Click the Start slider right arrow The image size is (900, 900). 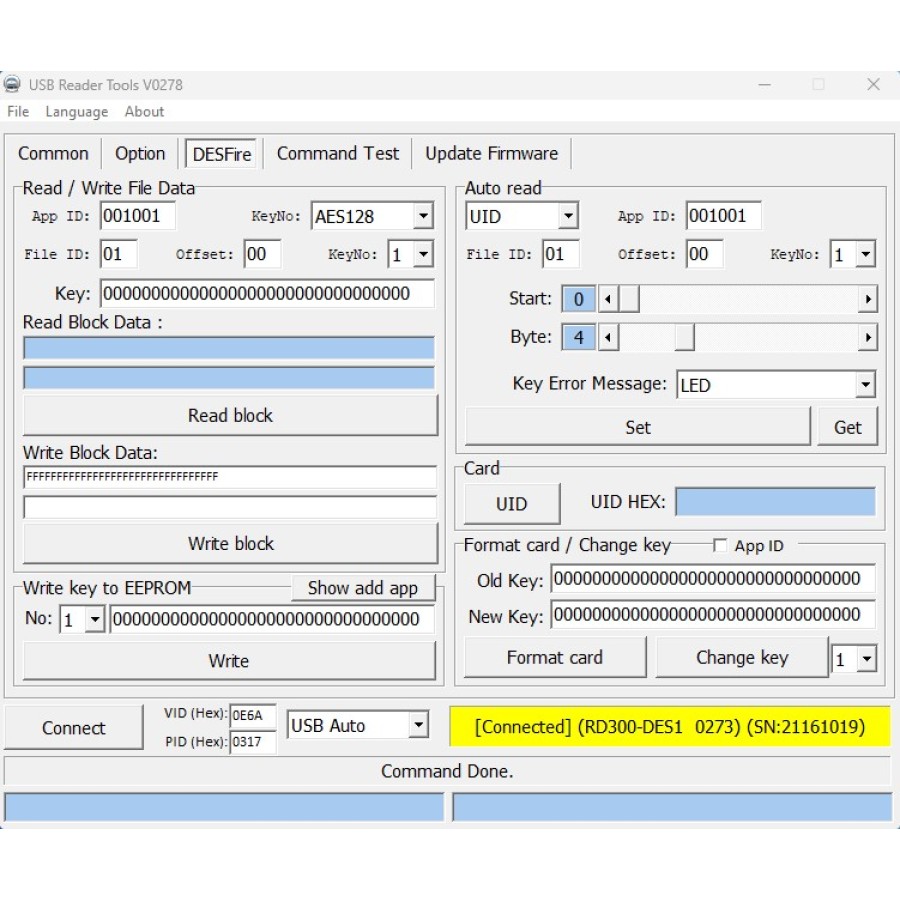coord(867,299)
